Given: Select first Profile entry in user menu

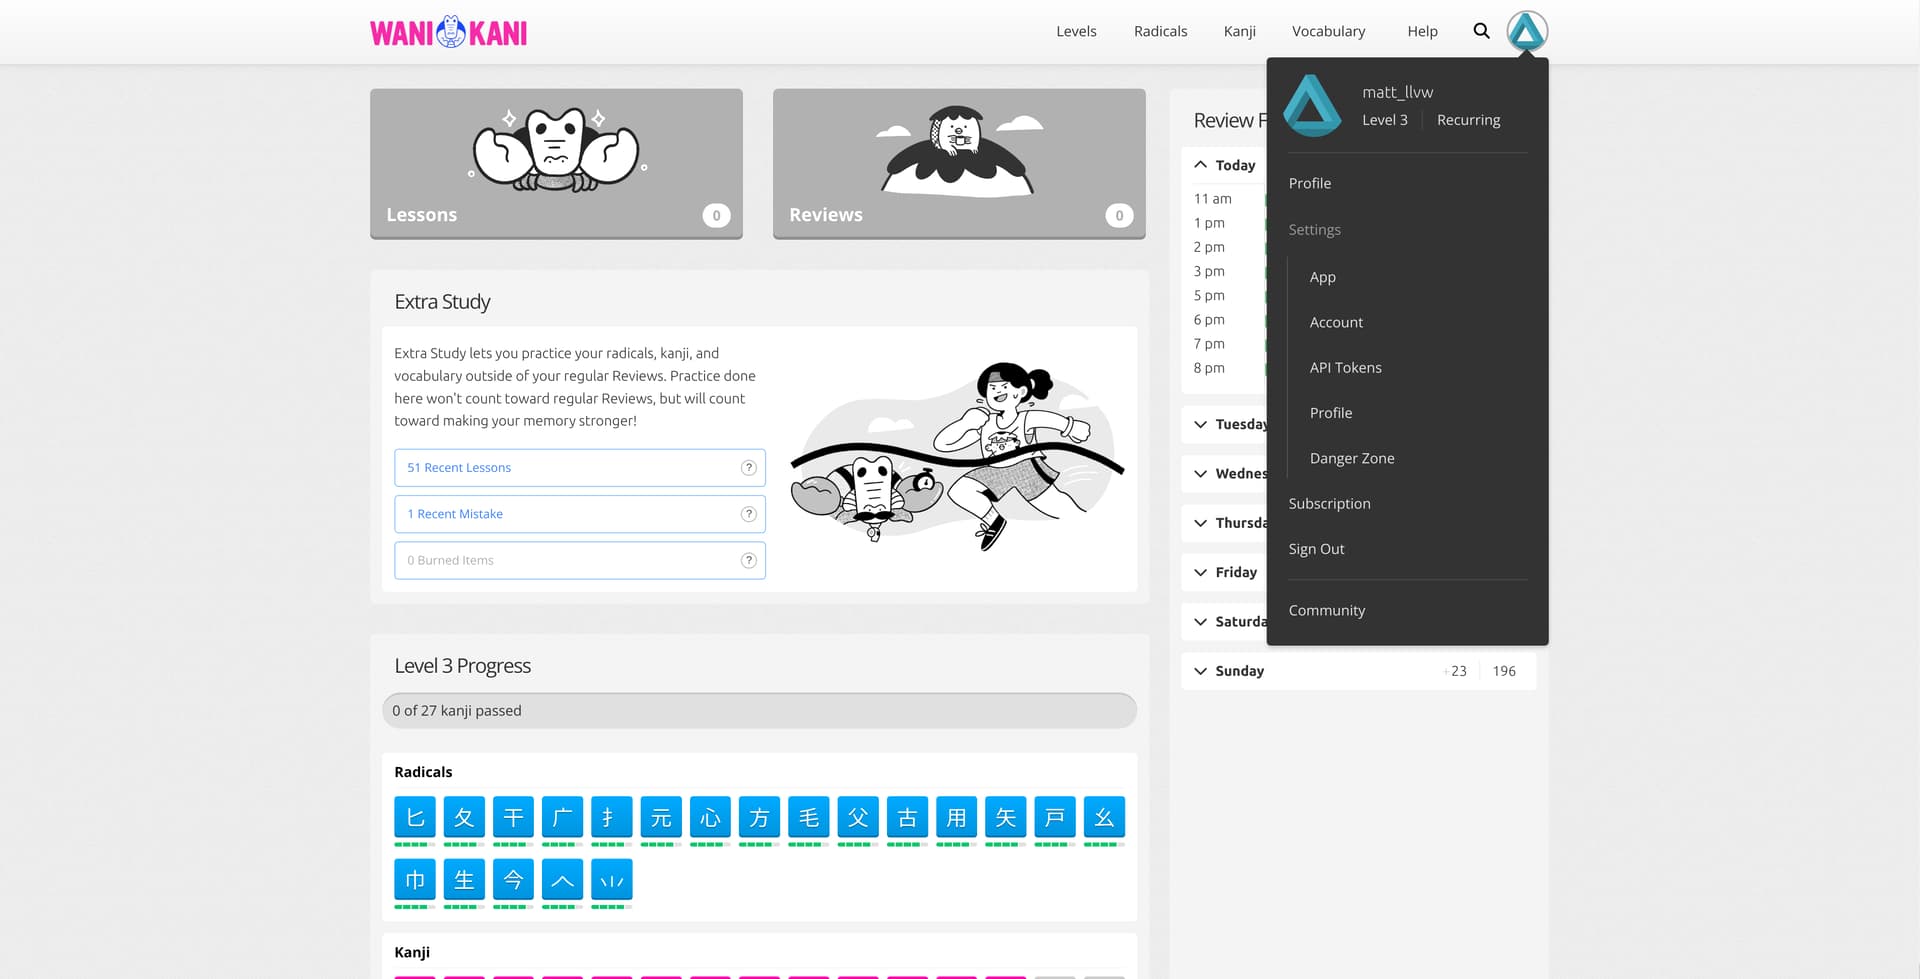Looking at the screenshot, I should (x=1309, y=183).
